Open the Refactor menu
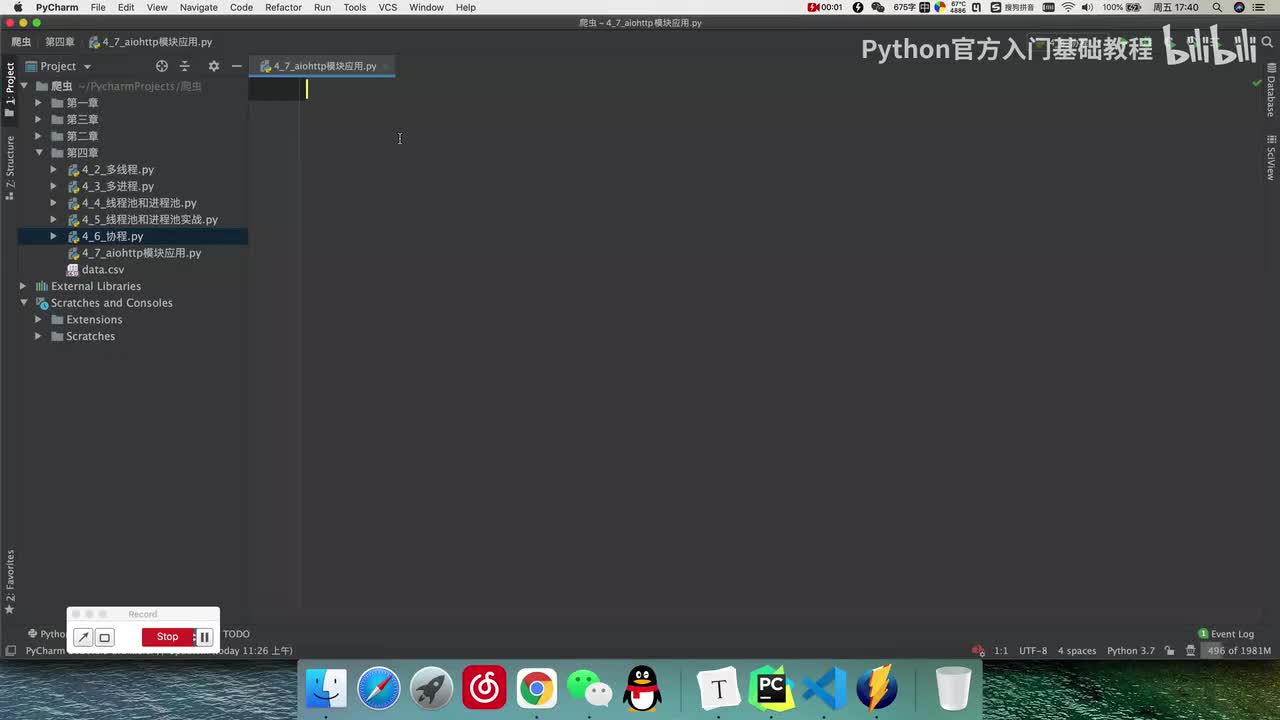The width and height of the screenshot is (1280, 720). click(283, 7)
